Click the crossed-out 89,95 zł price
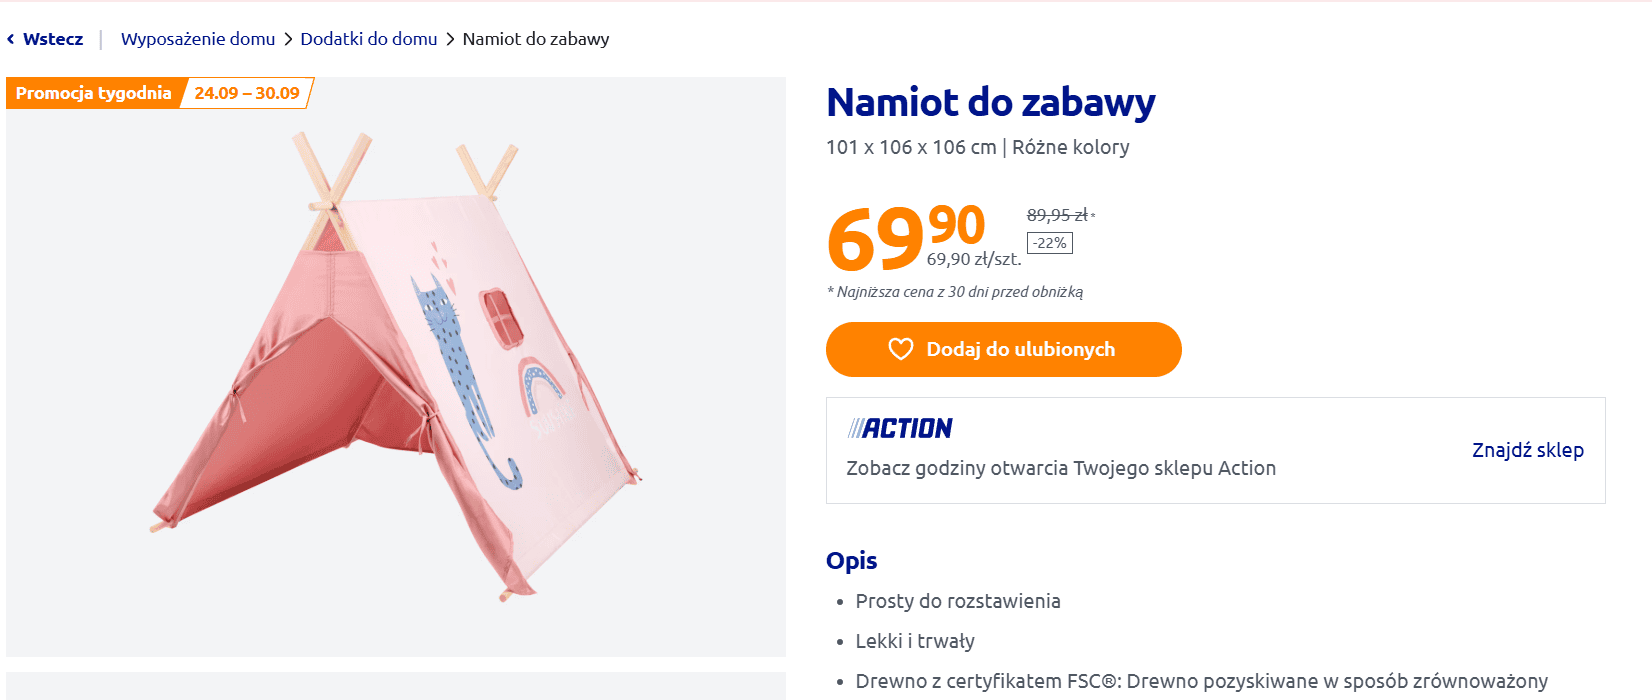This screenshot has height=700, width=1652. tap(1057, 215)
